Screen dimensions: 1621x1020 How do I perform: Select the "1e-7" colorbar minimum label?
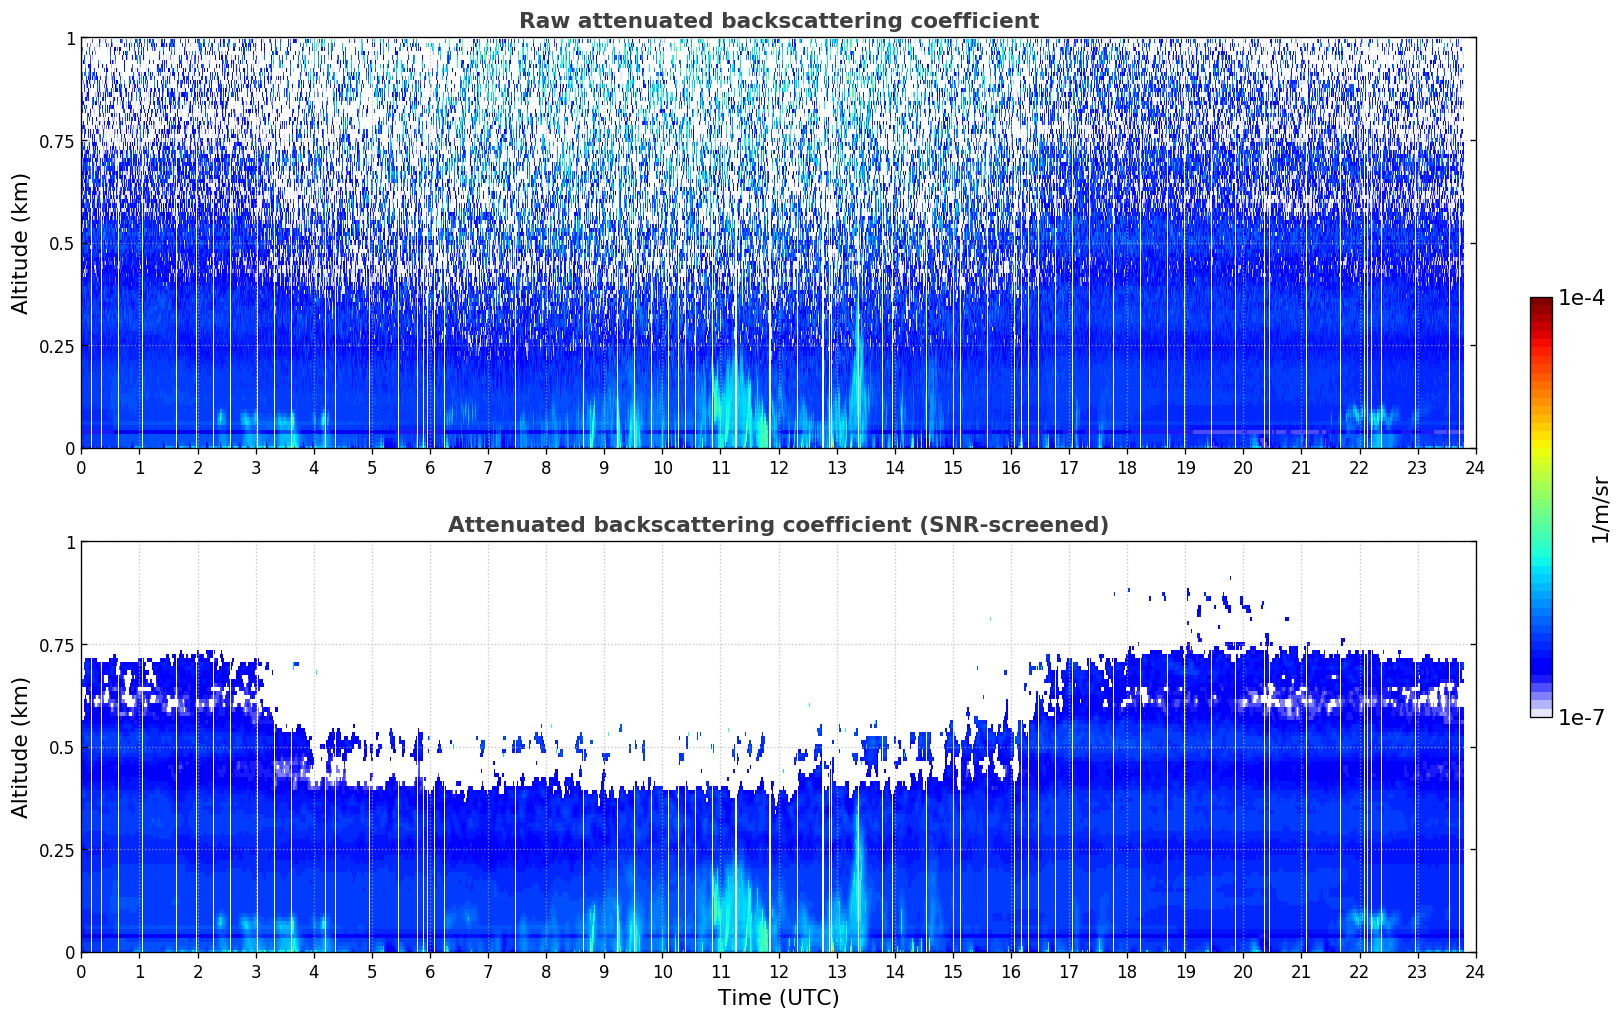coord(1581,717)
